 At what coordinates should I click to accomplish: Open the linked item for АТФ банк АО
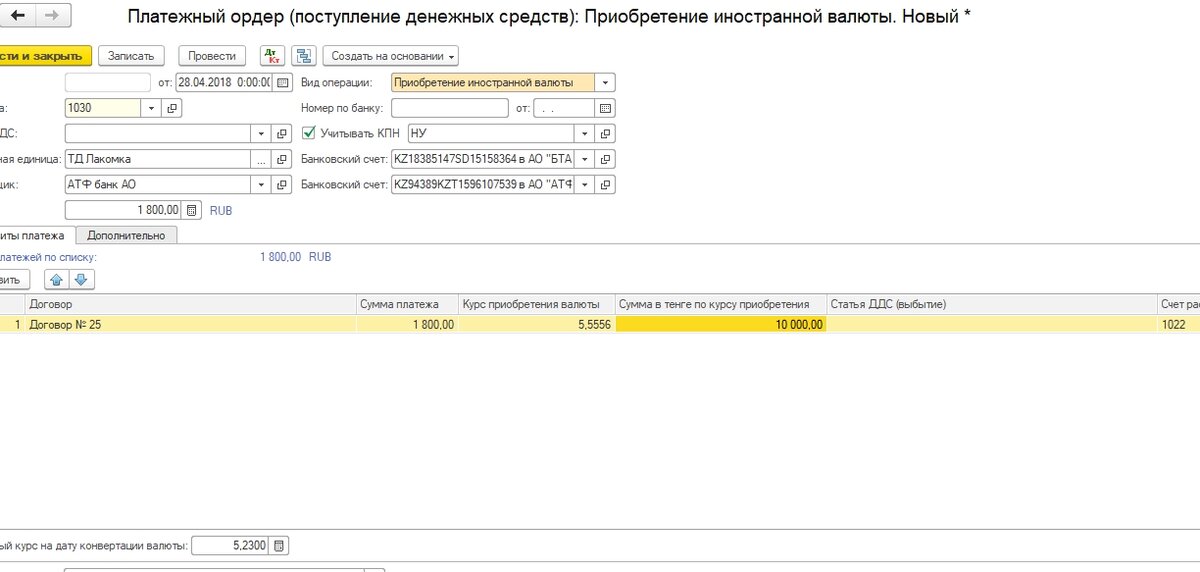point(280,184)
